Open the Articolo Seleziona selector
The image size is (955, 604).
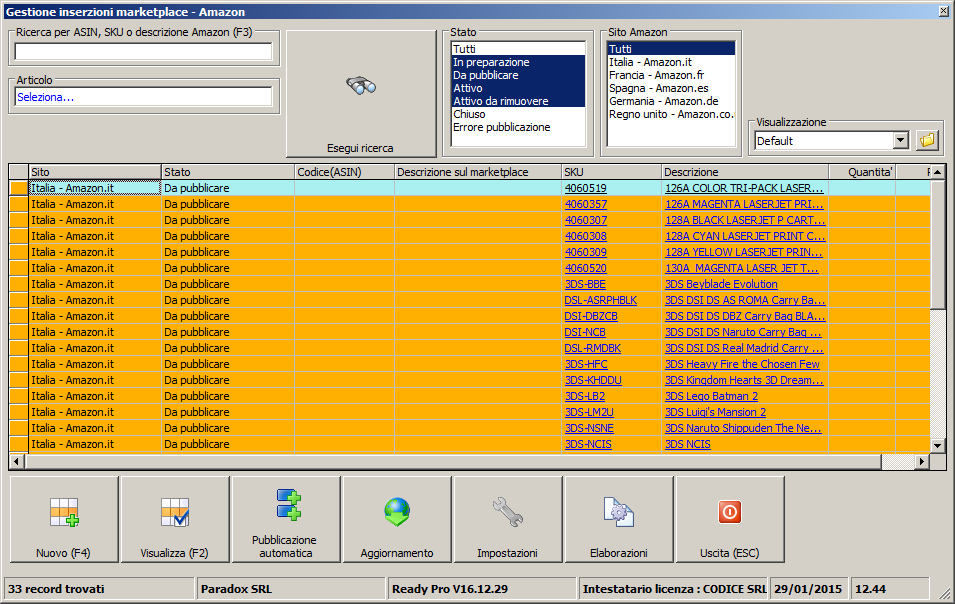pos(143,97)
